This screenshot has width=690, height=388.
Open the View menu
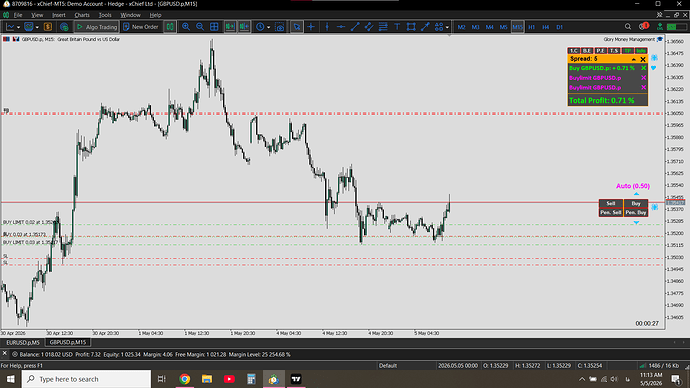[x=37, y=15]
